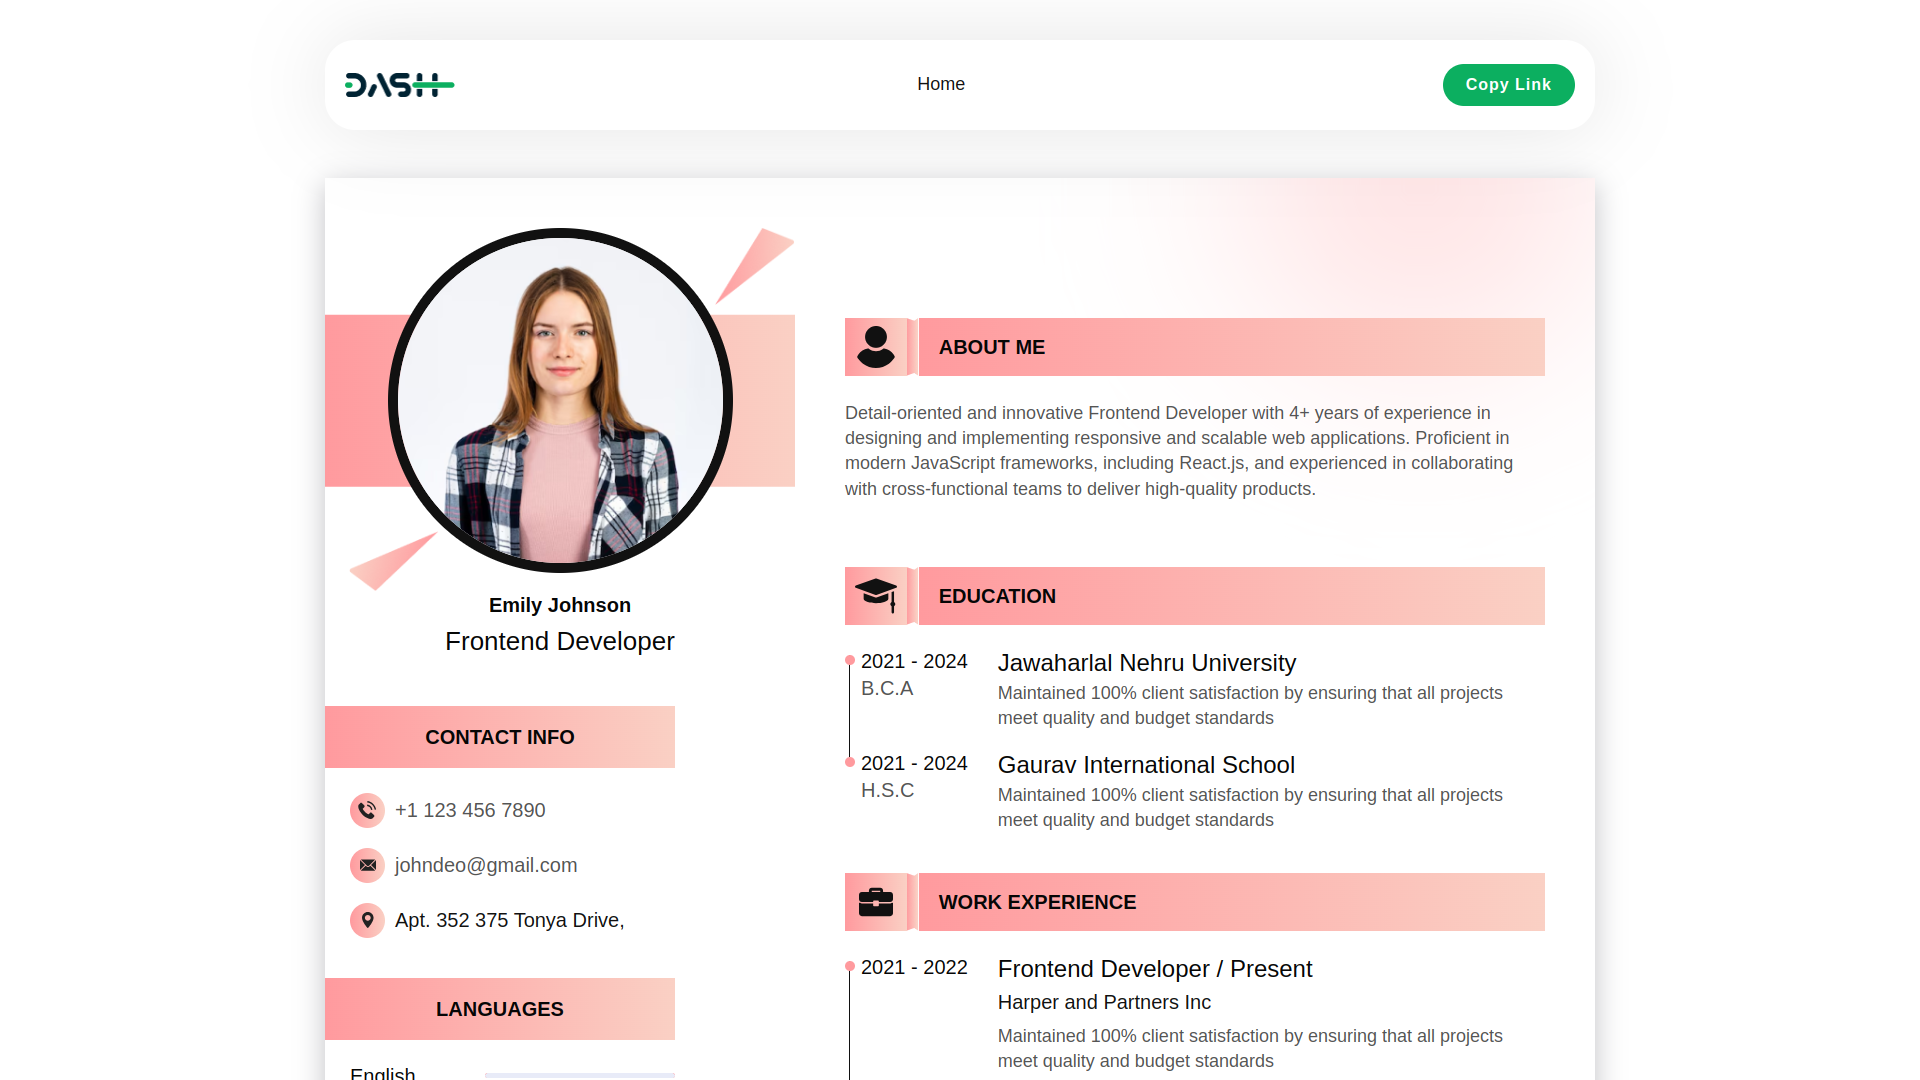Click the address Apt. 352 375 Tonya Drive
This screenshot has width=1920, height=1080.
pyautogui.click(x=509, y=920)
